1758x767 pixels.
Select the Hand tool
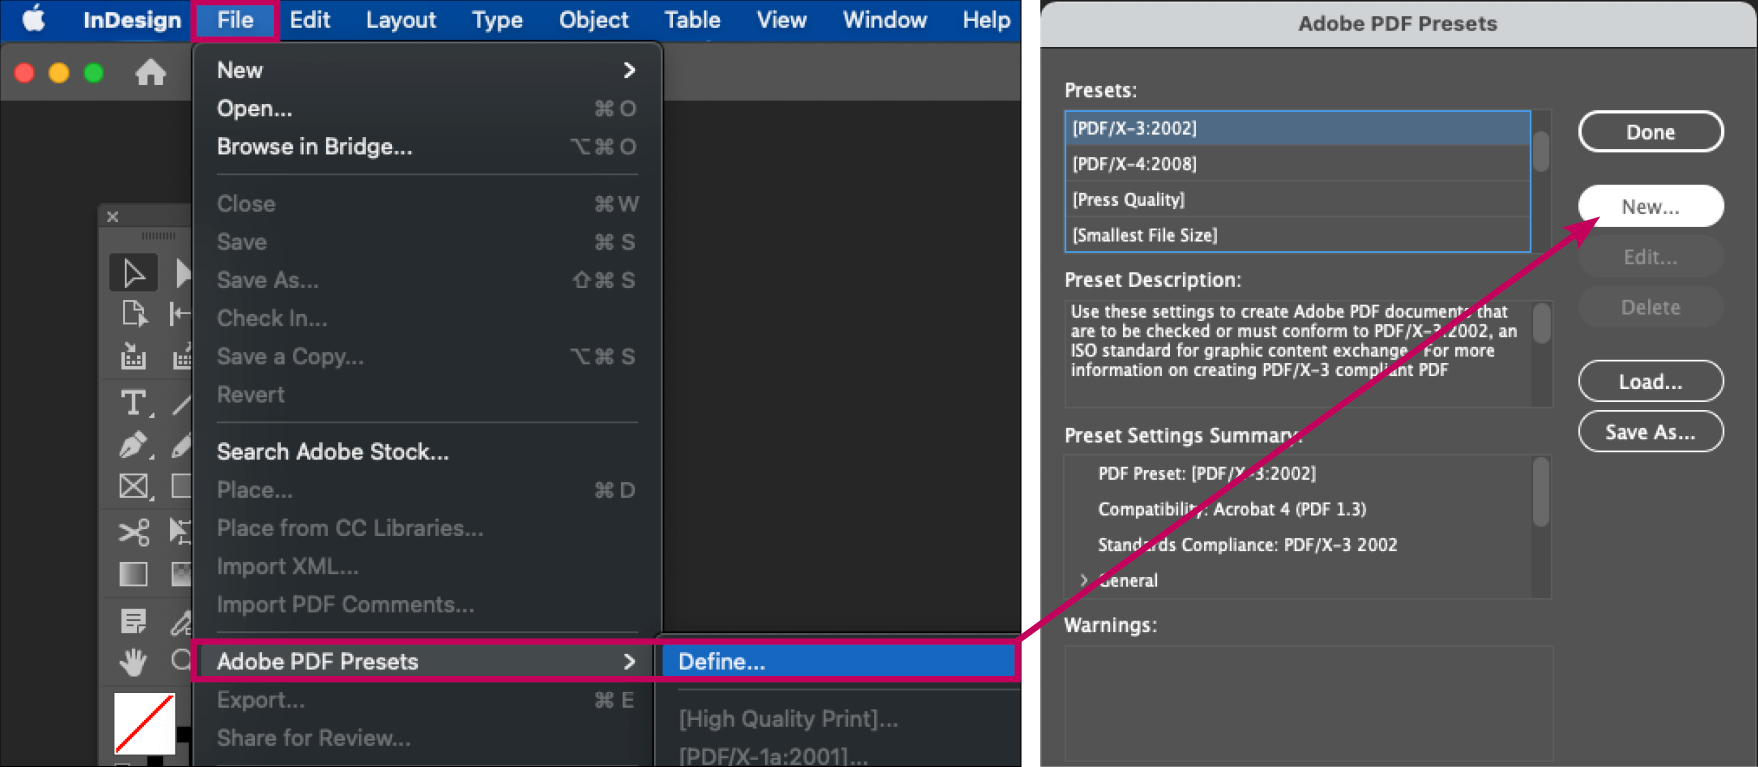[133, 661]
